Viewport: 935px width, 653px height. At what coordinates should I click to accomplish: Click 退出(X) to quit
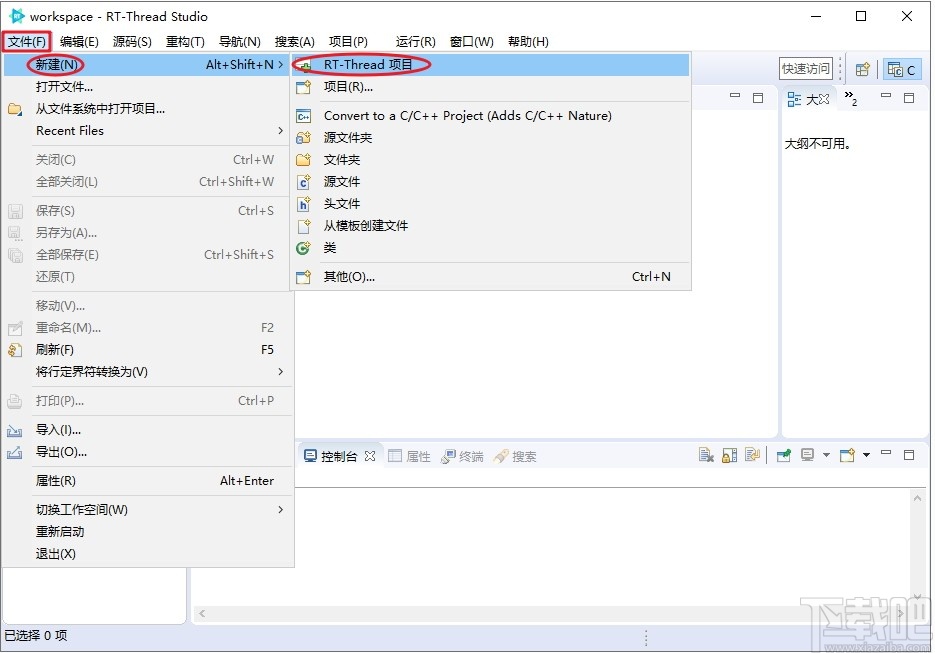click(x=147, y=554)
